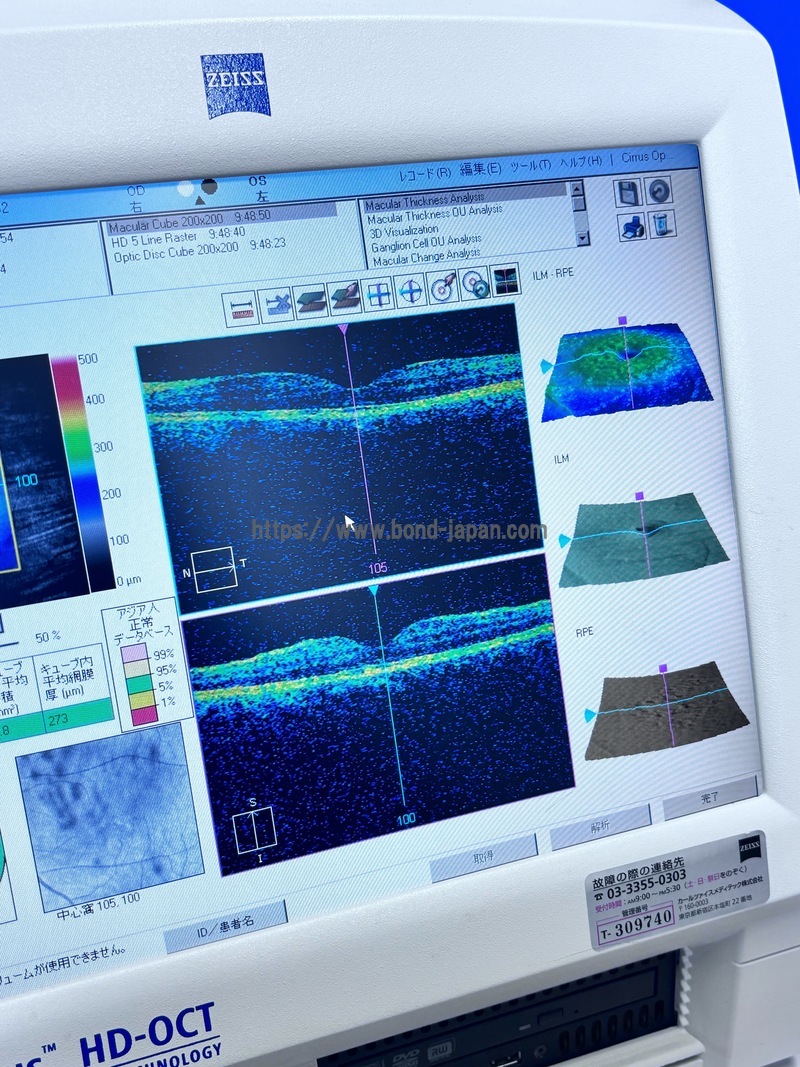Click the cyan marker atop the vertical B-scan
Image resolution: width=800 pixels, height=1067 pixels.
(x=373, y=589)
